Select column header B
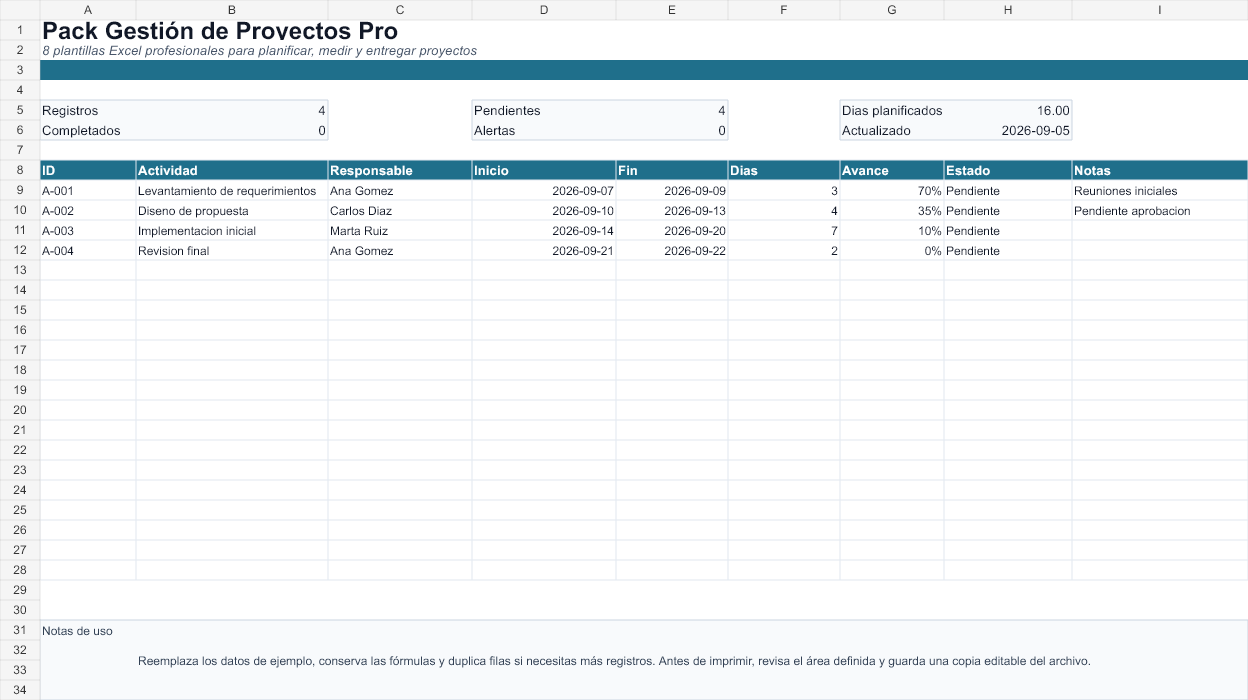This screenshot has height=700, width=1248. [232, 10]
